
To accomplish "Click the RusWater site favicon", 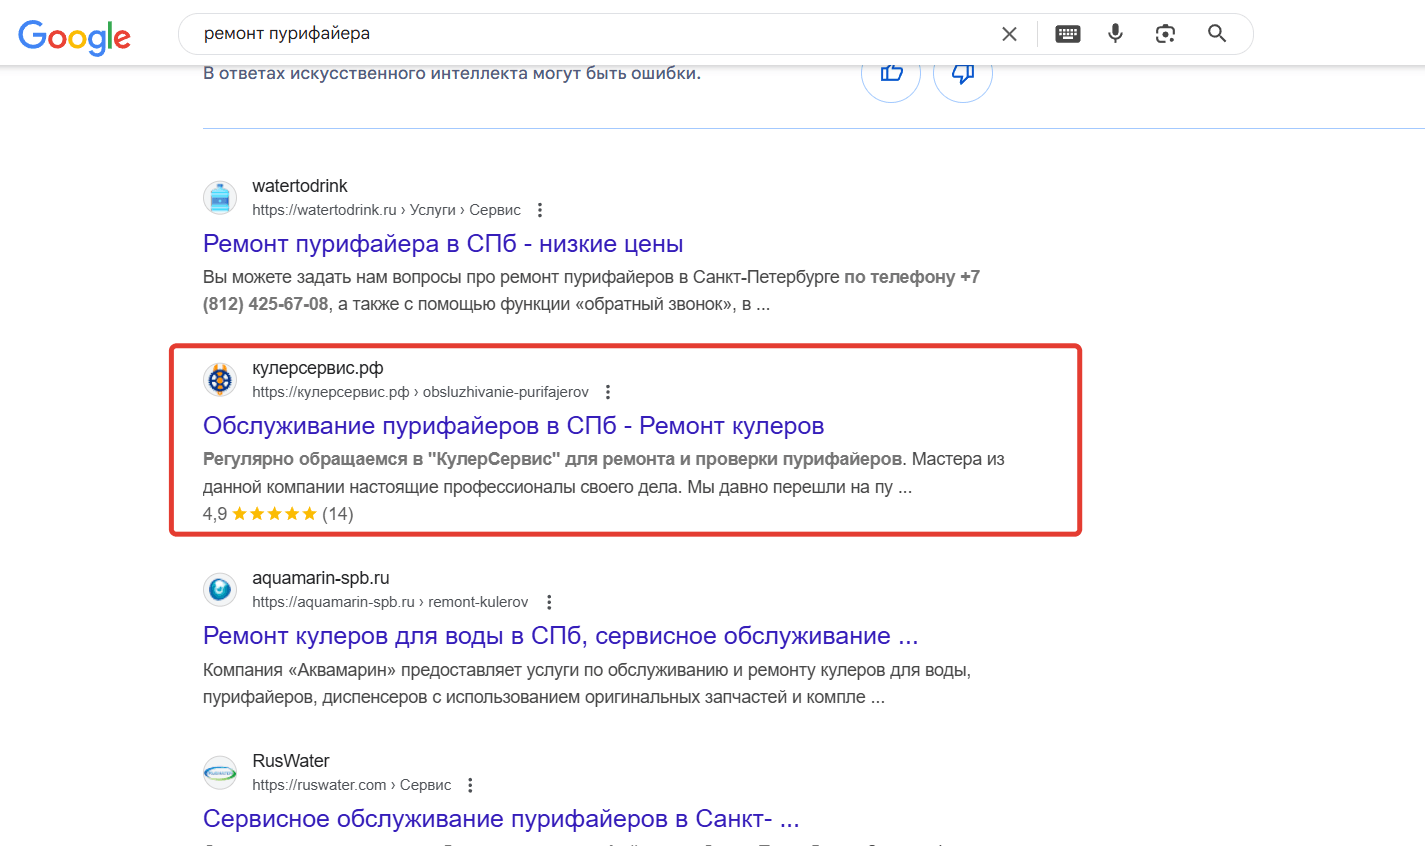I will point(220,773).
